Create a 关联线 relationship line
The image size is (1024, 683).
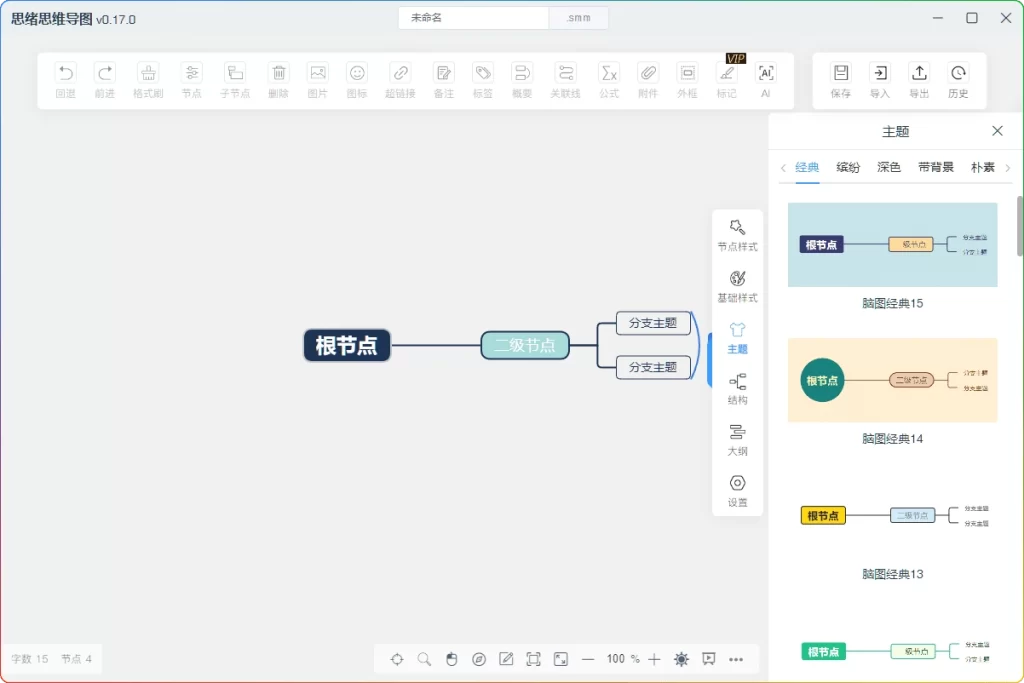pos(564,80)
